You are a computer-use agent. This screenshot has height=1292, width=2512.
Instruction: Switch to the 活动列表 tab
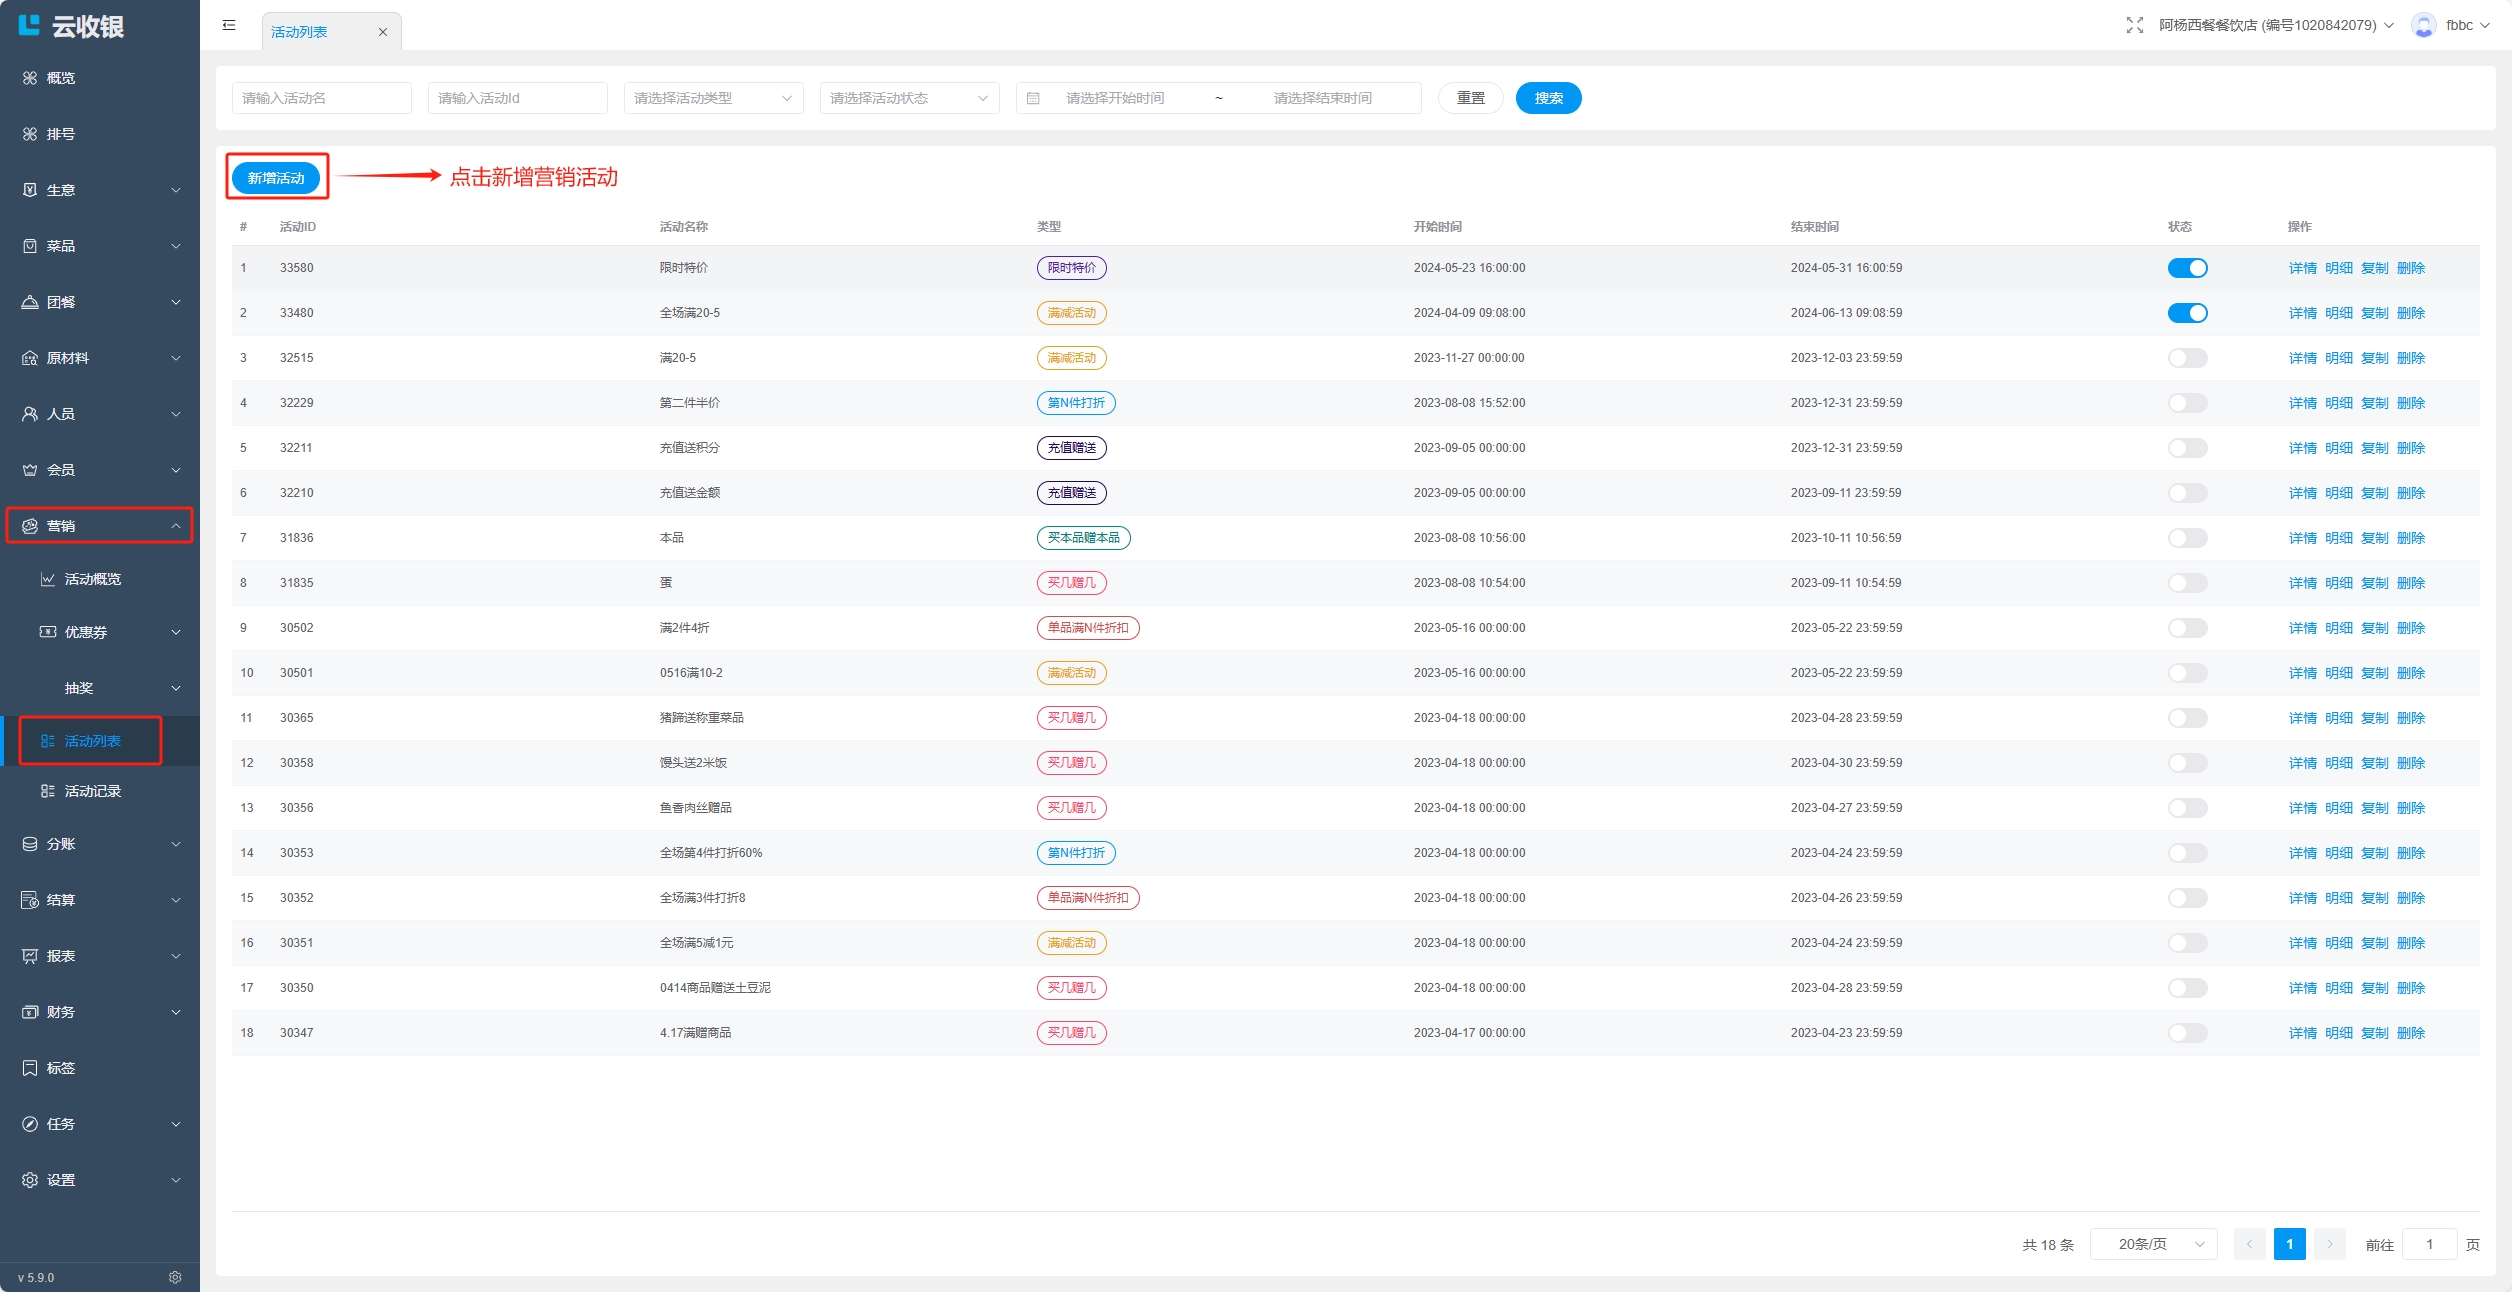pos(300,32)
